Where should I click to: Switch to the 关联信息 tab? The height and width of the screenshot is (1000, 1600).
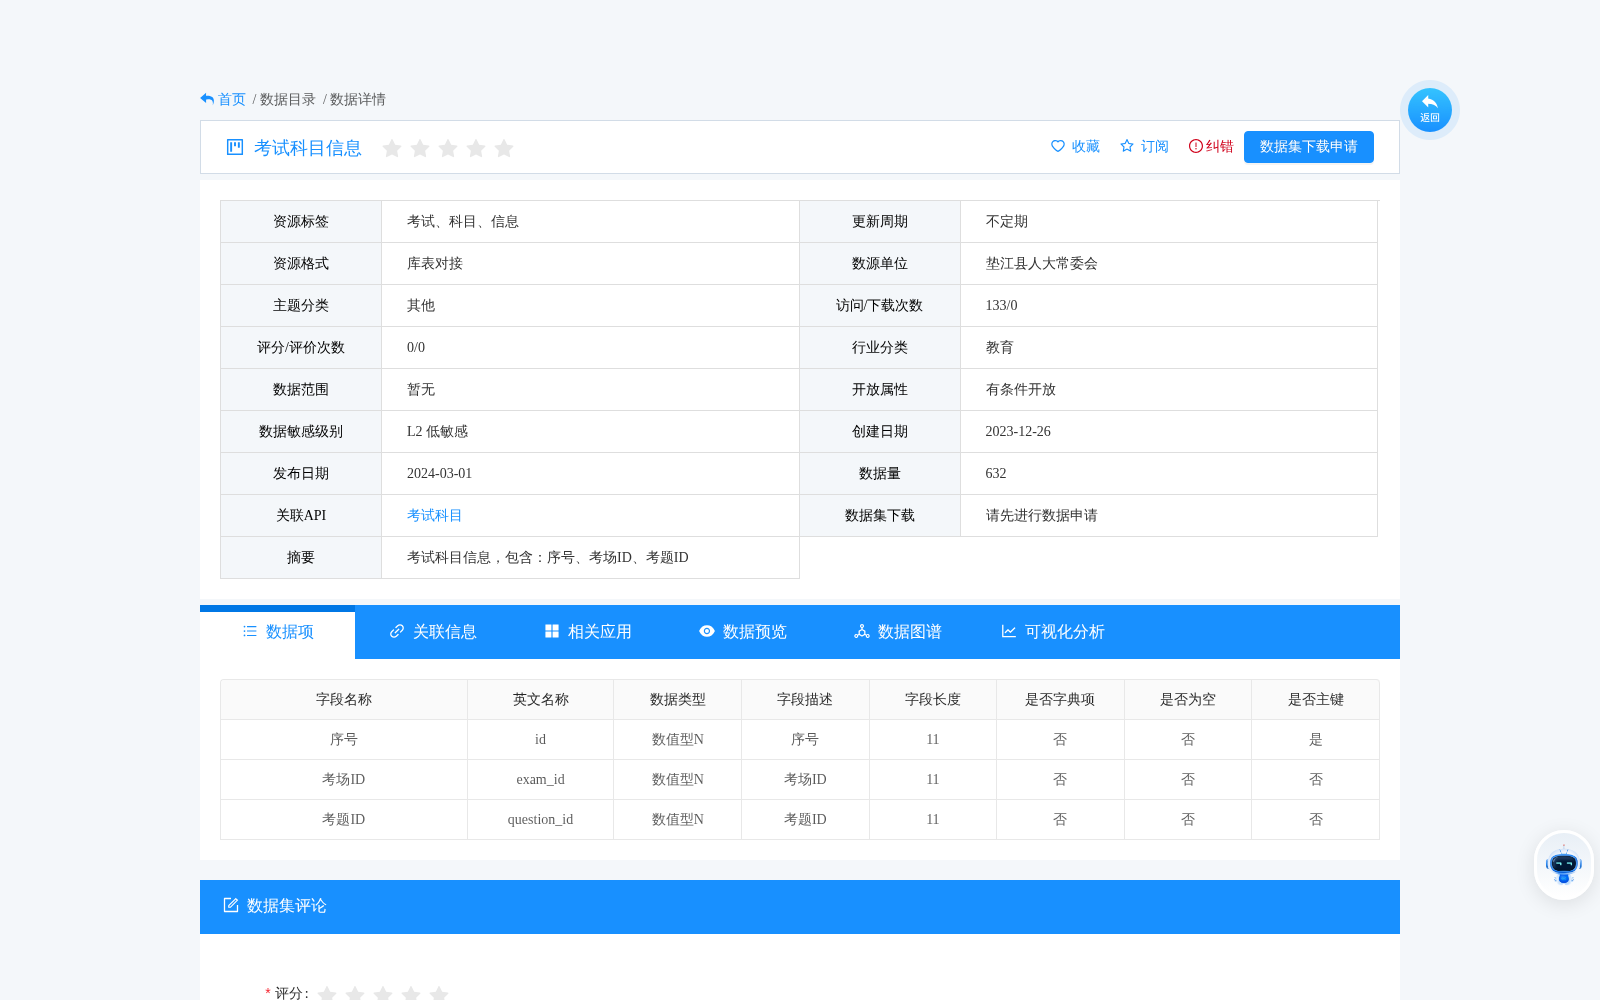click(433, 632)
